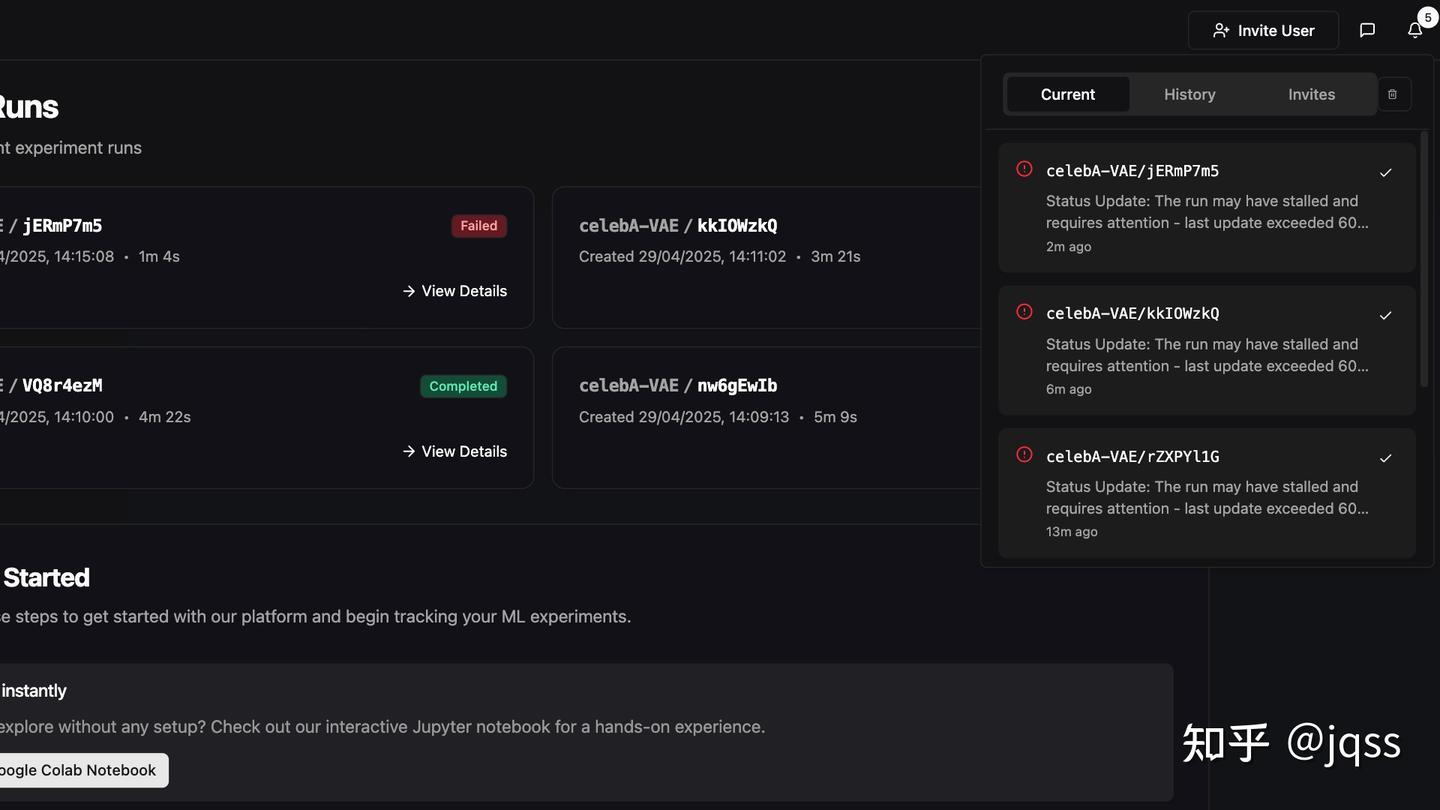Open the Google Colab Notebook

click(78, 769)
